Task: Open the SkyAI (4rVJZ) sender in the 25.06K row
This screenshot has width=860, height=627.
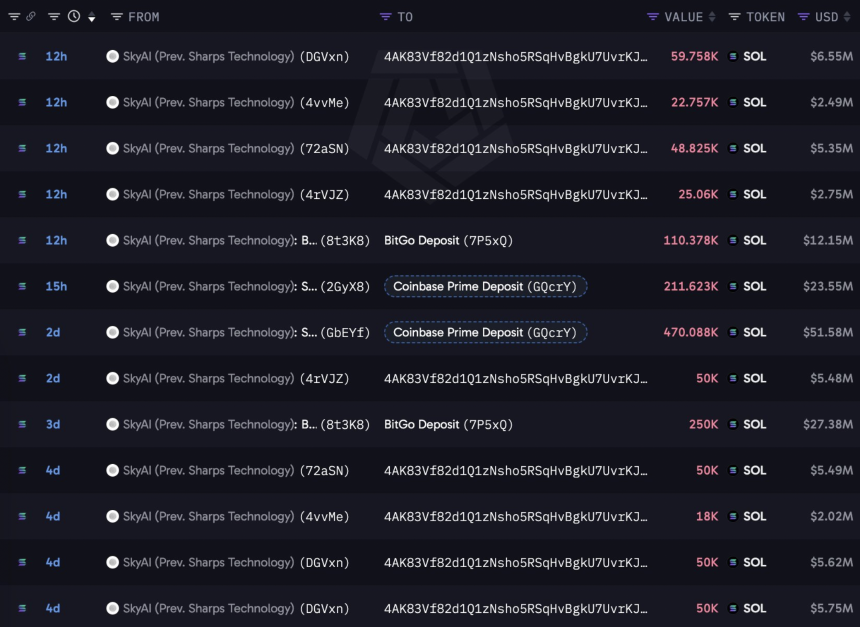Action: [236, 195]
